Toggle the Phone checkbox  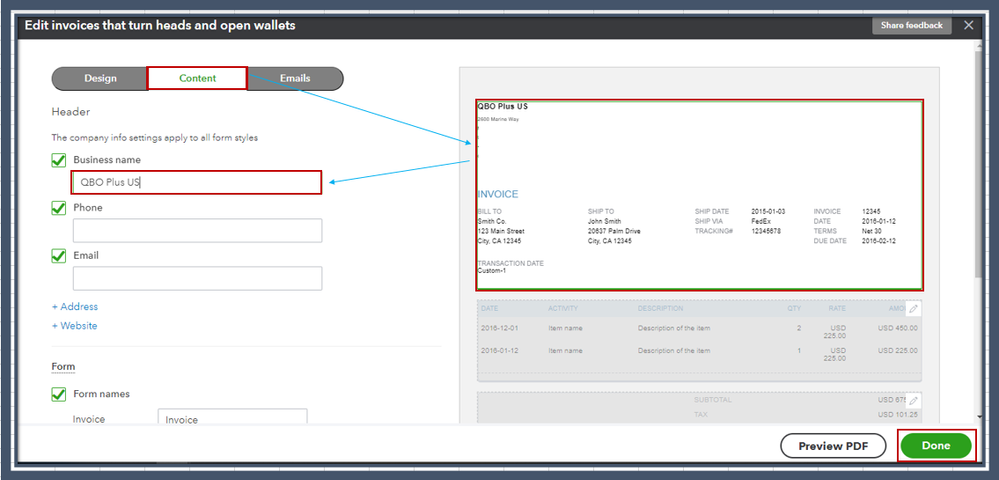click(59, 208)
